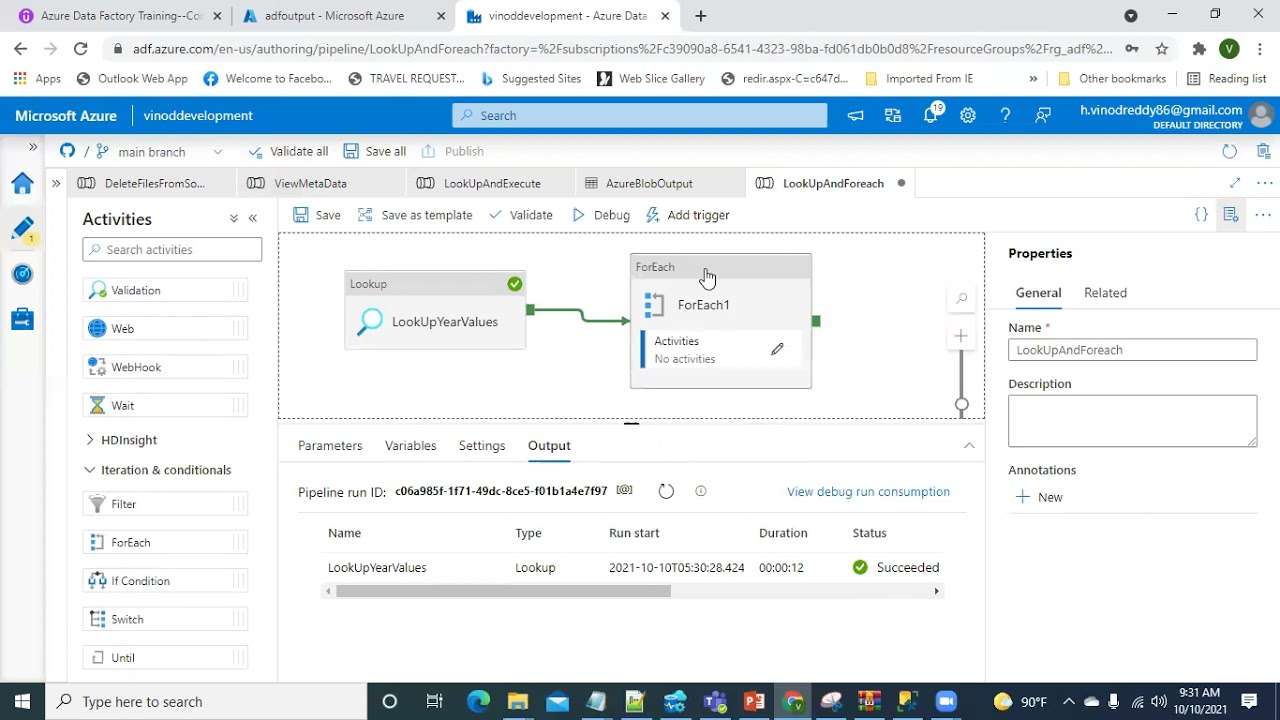Select the ForEach activity in list
This screenshot has height=720, width=1280.
pyautogui.click(x=165, y=542)
